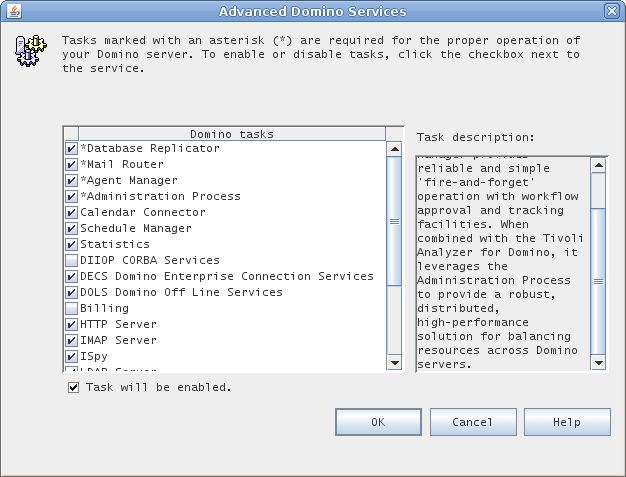Click the 'Task description:' label
The height and width of the screenshot is (477, 626).
pyautogui.click(x=475, y=137)
